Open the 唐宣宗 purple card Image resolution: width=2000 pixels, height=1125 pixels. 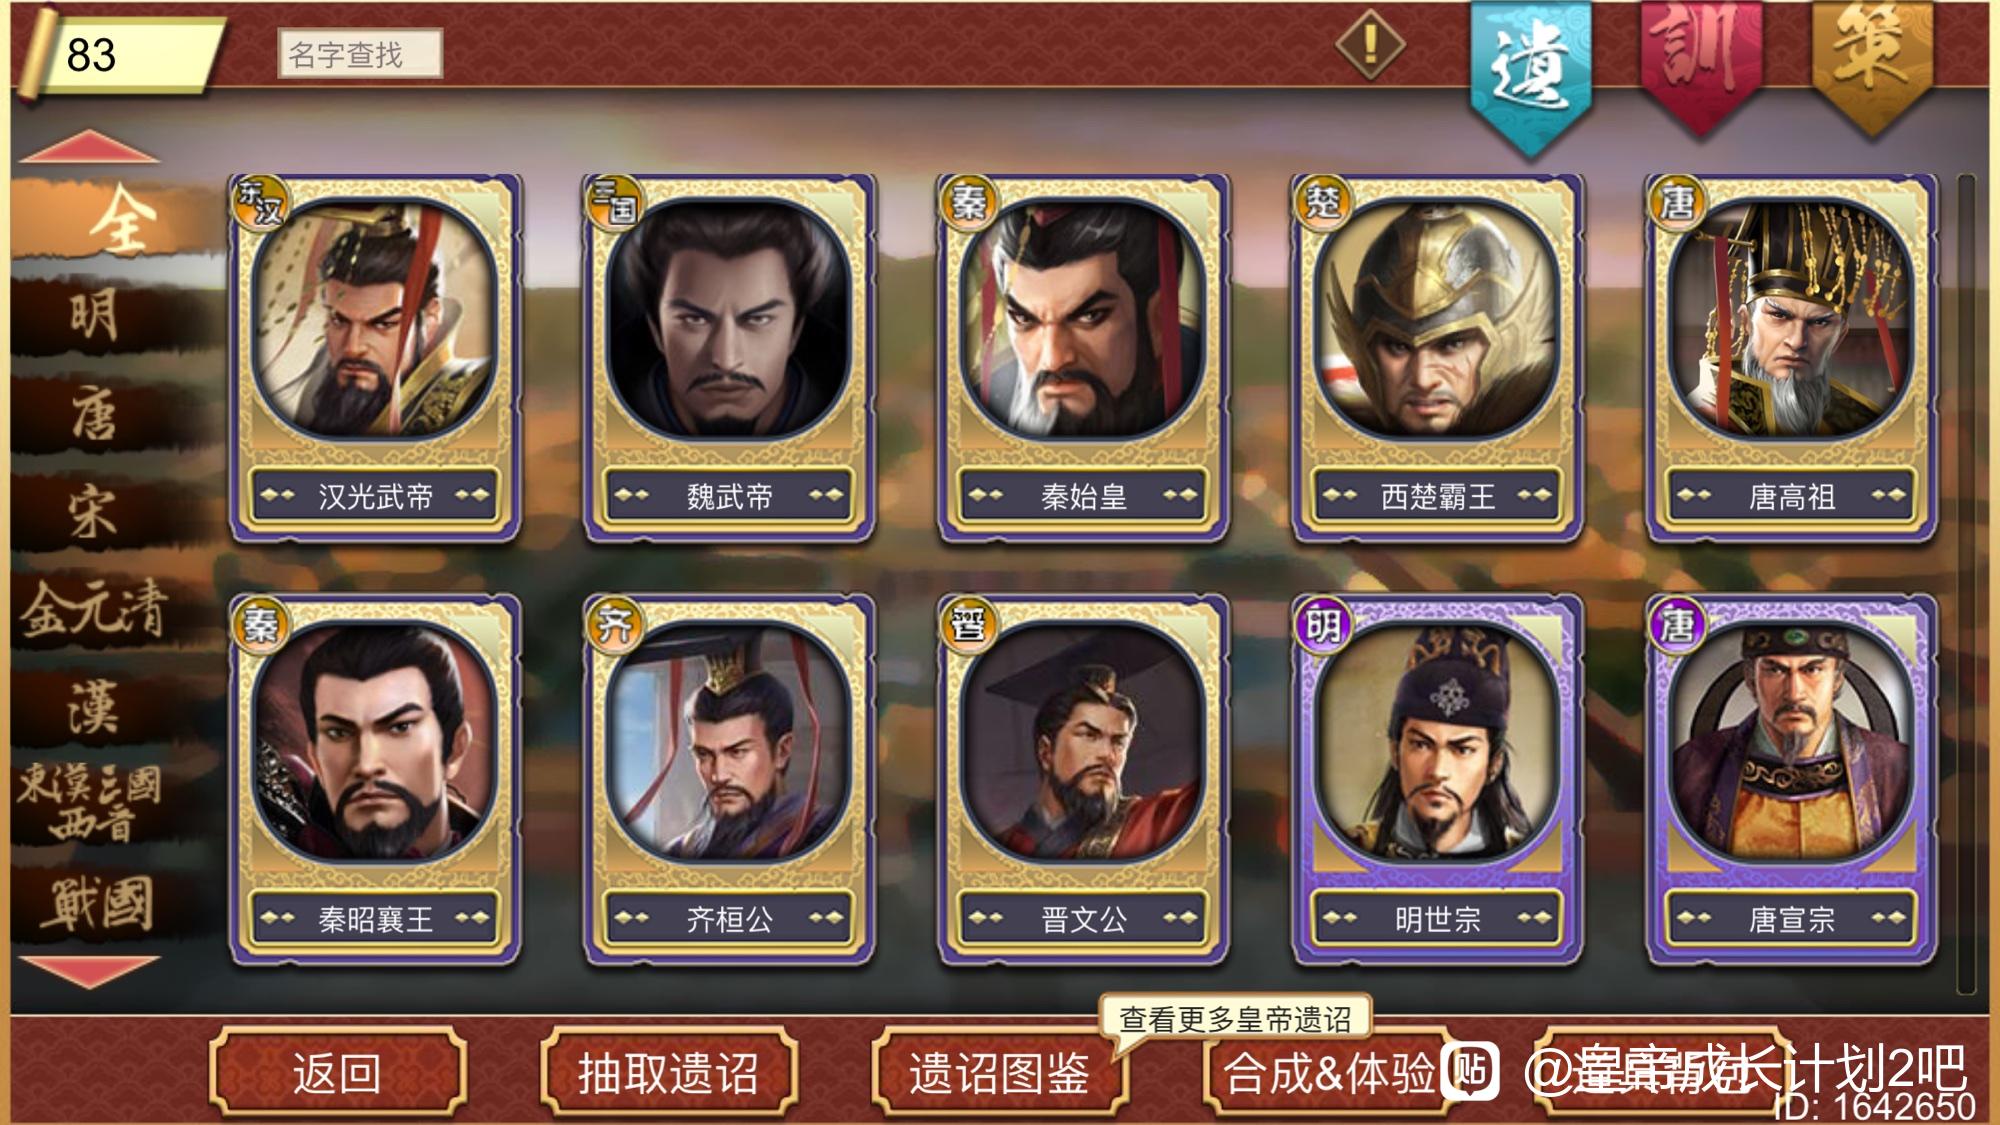pyautogui.click(x=1791, y=781)
